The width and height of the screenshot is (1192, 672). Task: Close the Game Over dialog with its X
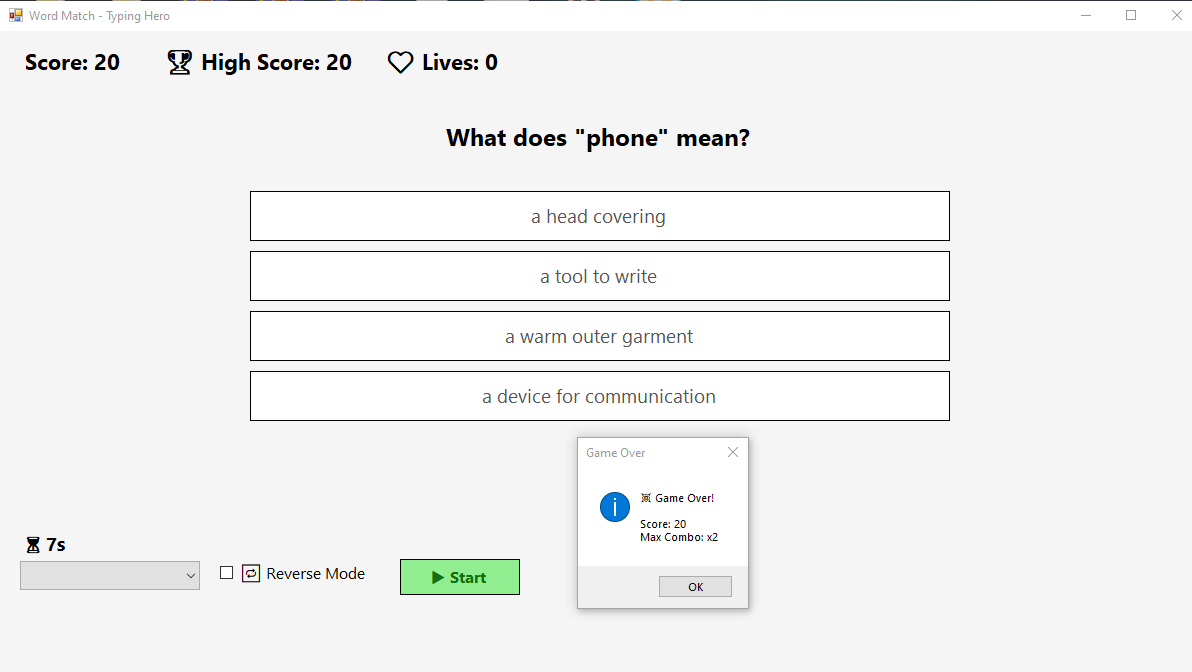click(x=733, y=452)
